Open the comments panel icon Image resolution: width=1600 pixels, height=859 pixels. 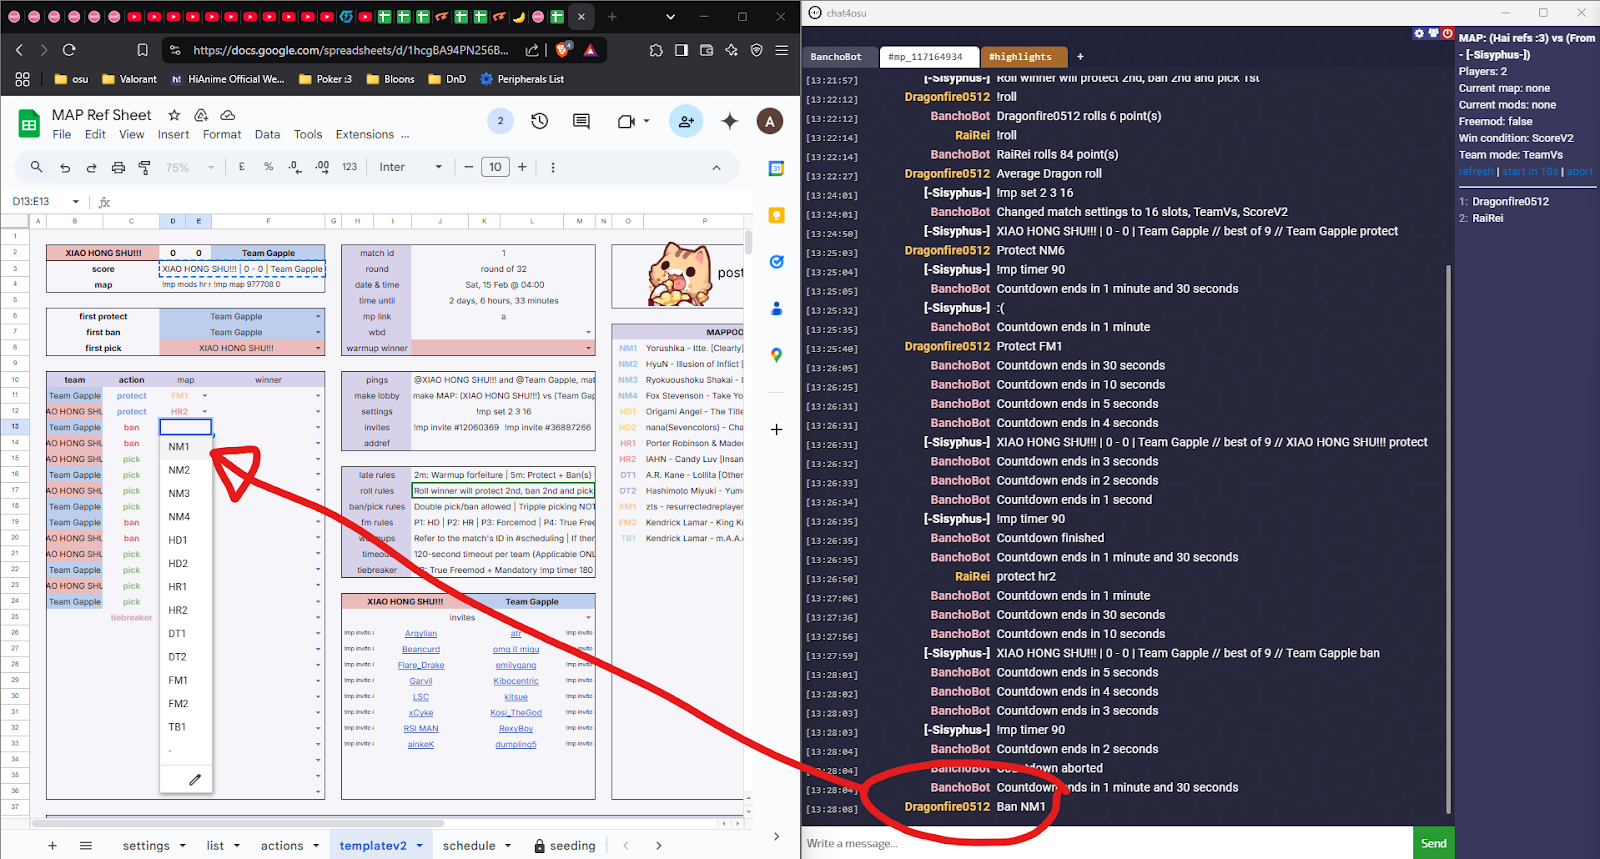point(581,121)
